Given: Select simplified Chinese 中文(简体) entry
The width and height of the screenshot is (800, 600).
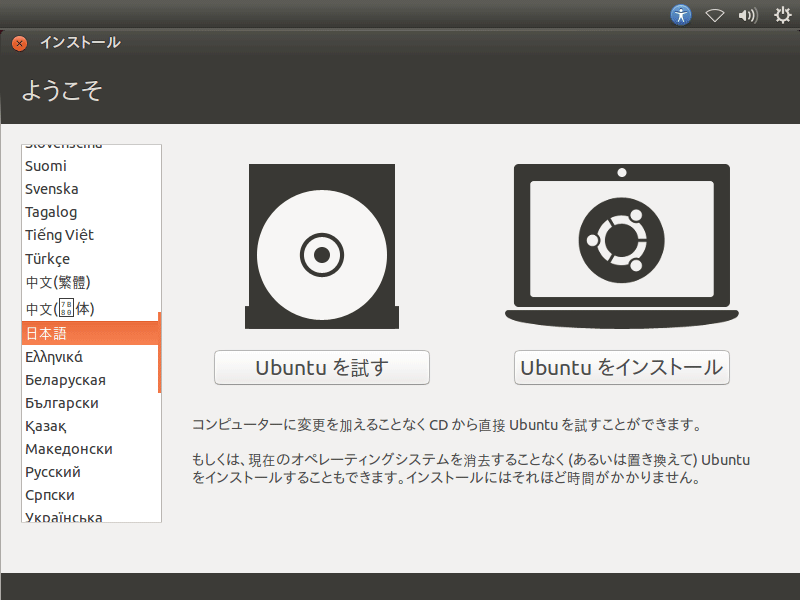Looking at the screenshot, I should click(x=90, y=308).
